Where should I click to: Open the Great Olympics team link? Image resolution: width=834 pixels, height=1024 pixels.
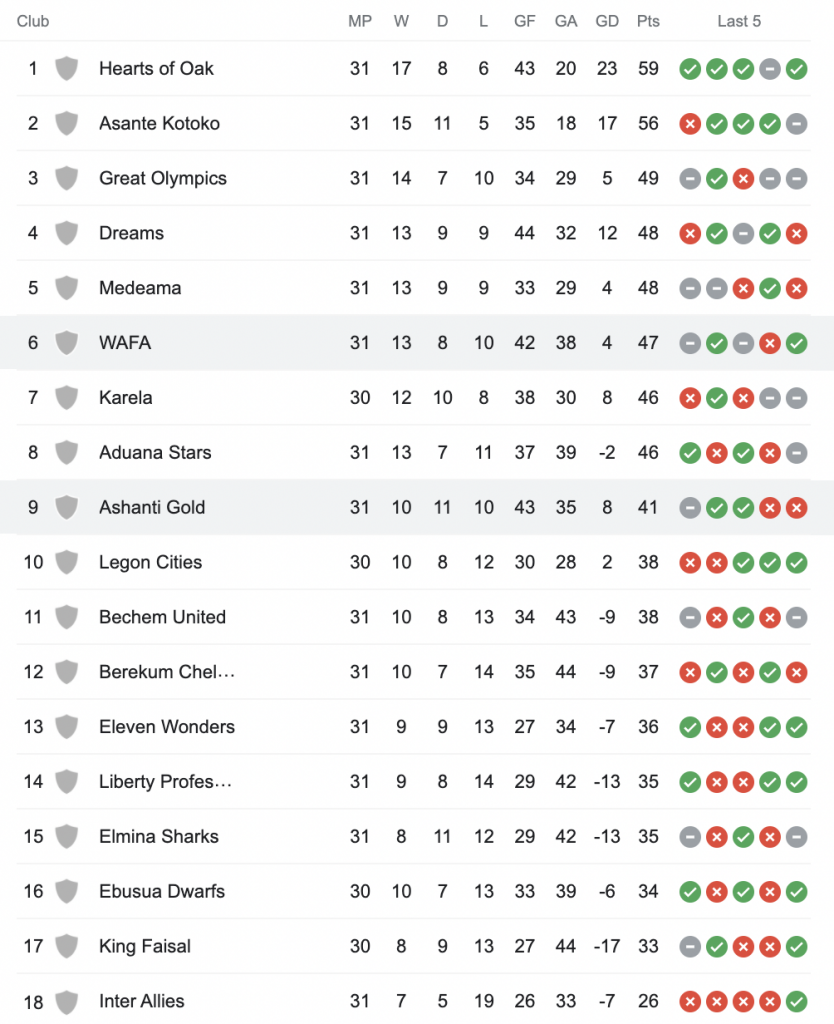pyautogui.click(x=163, y=179)
